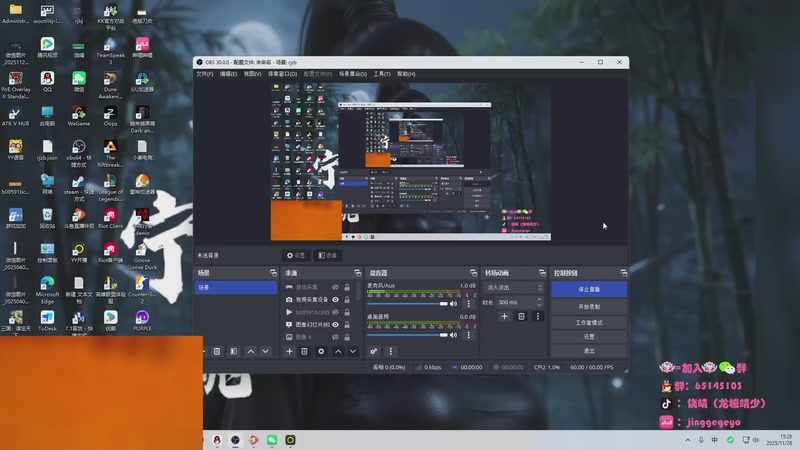Viewport: 800px width, 450px height.
Task: Click the 退出 button in the controls panel
Action: tap(589, 351)
